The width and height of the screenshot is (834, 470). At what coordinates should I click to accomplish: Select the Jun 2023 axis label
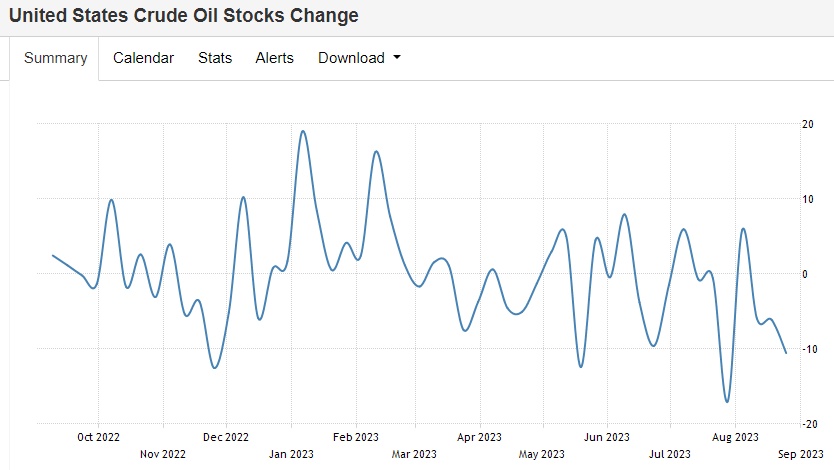(x=607, y=437)
